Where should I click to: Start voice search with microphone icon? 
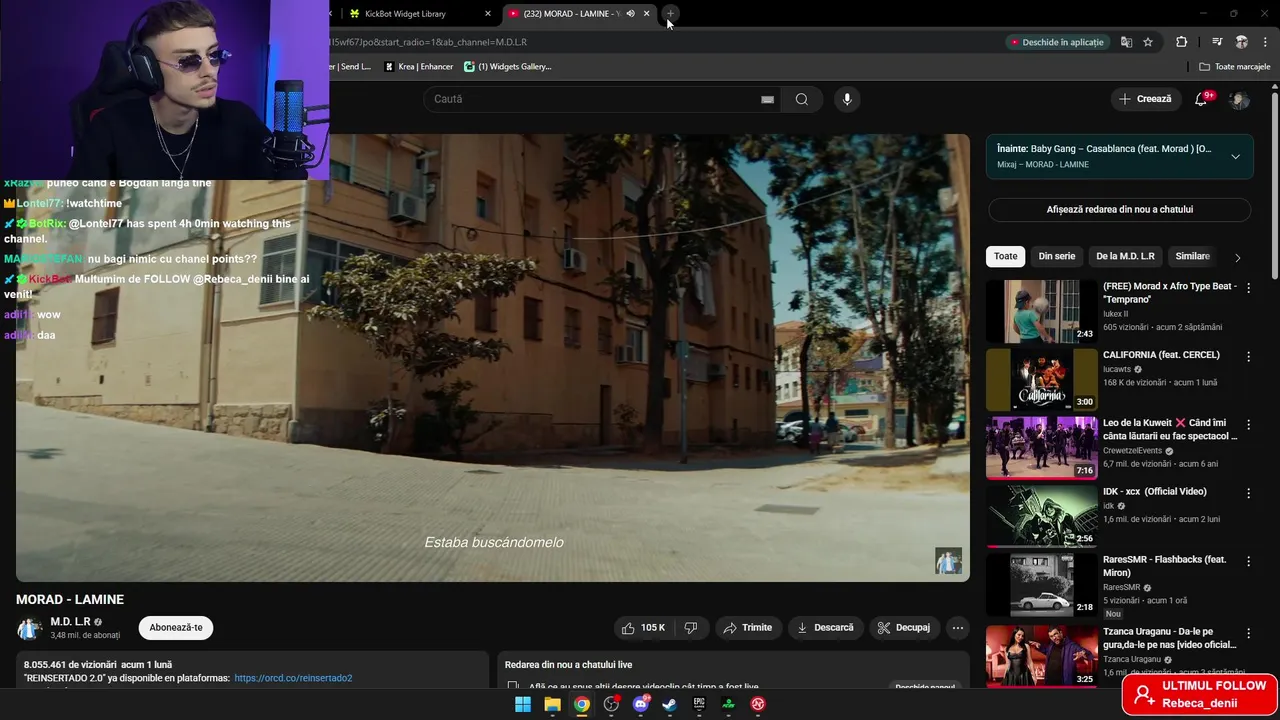(847, 99)
